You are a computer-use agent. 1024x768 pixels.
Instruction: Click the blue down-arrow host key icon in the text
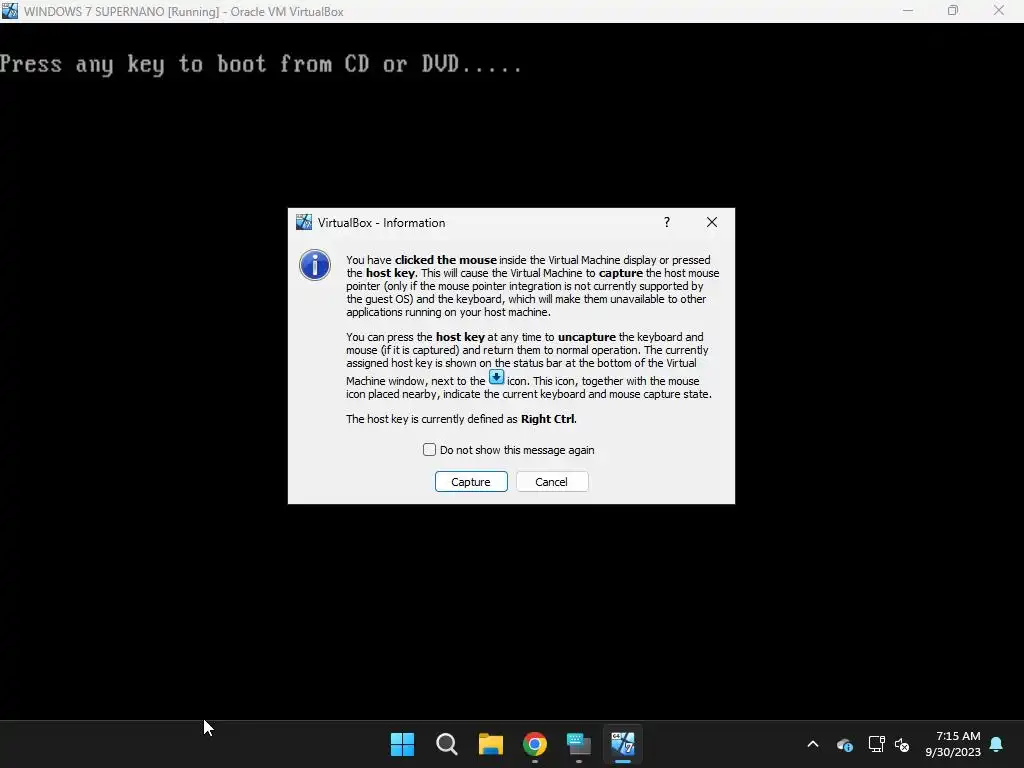[496, 377]
